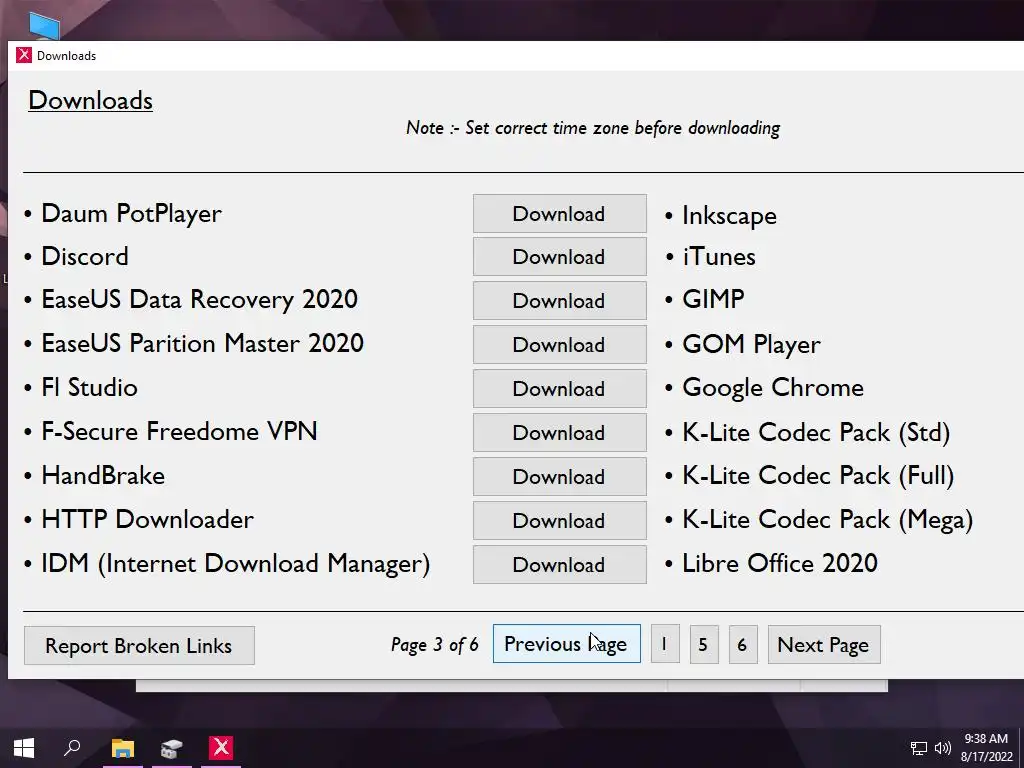
Task: Download Fl Studio
Action: (560, 389)
